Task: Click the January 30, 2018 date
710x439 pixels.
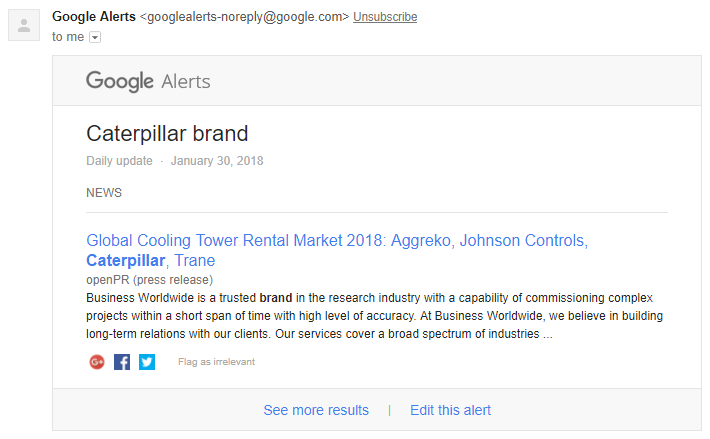Action: coord(217,161)
